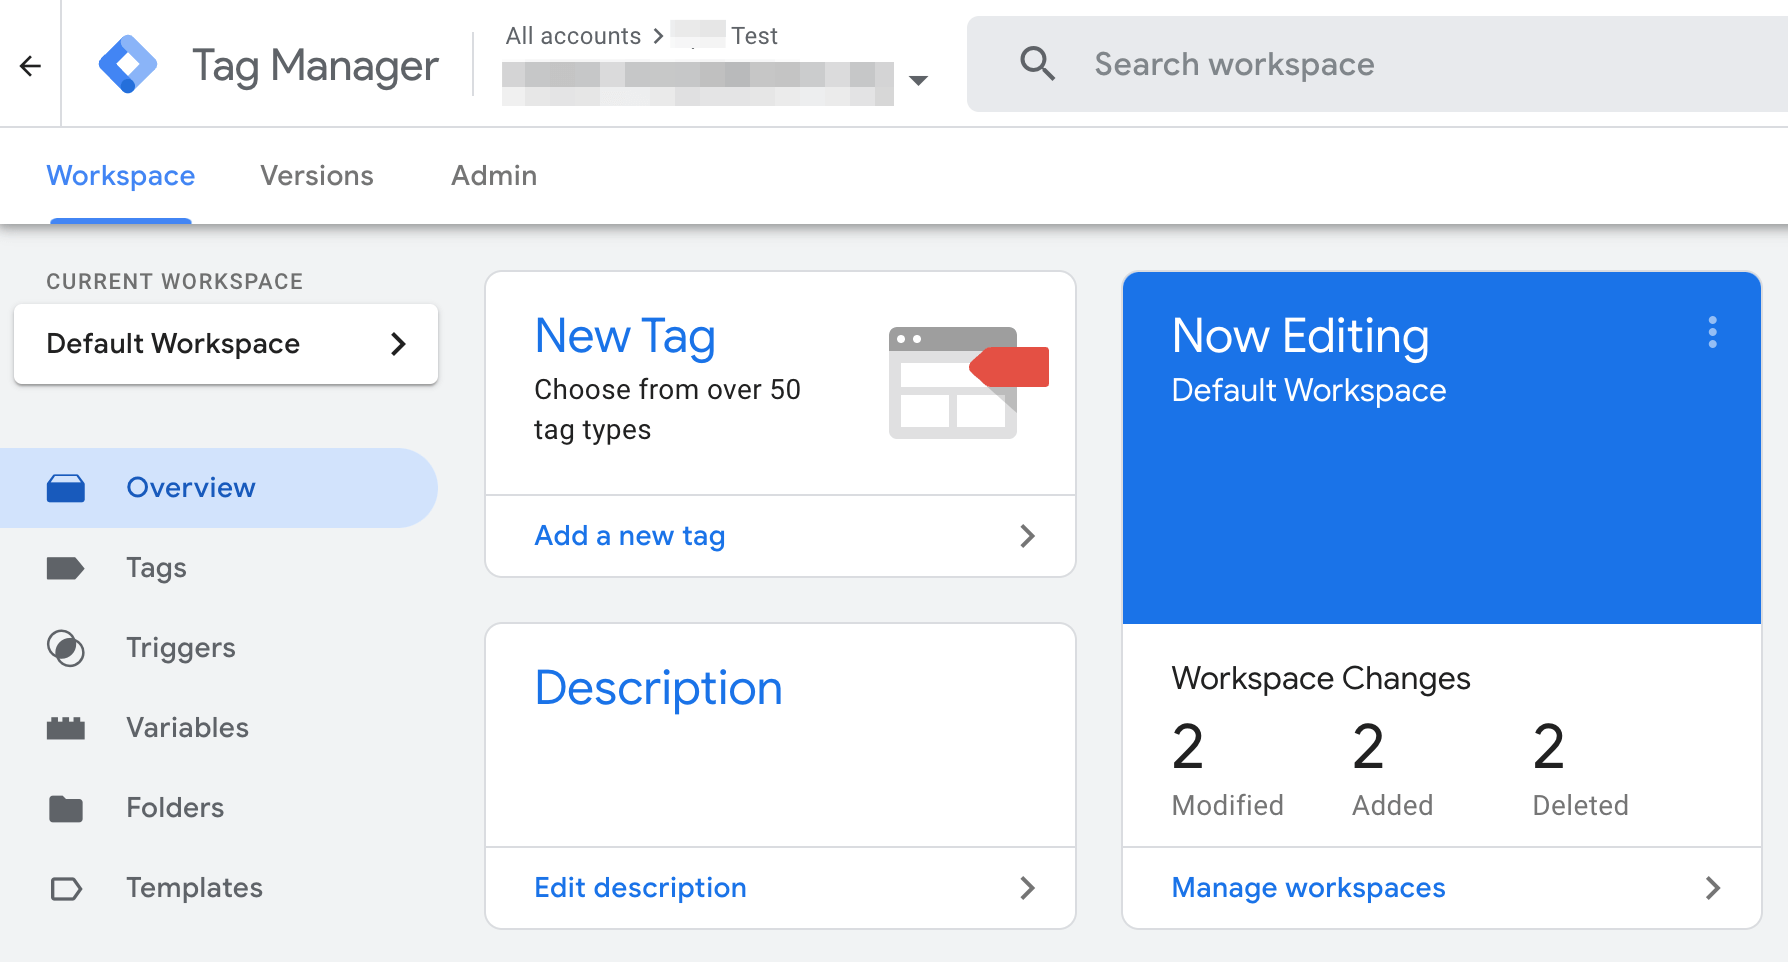The height and width of the screenshot is (962, 1788).
Task: Select Overview in the sidebar
Action: tap(219, 488)
